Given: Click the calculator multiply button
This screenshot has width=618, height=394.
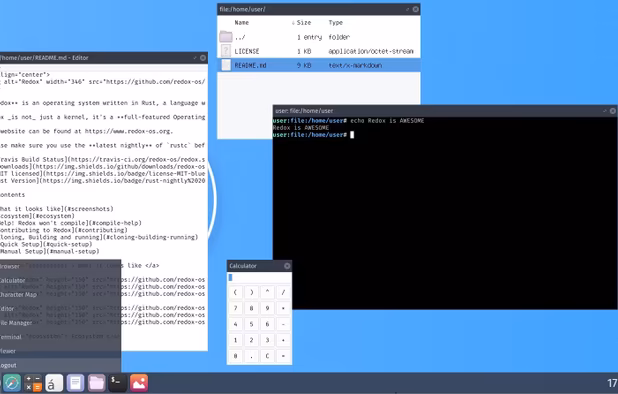Looking at the screenshot, I should pyautogui.click(x=283, y=308).
